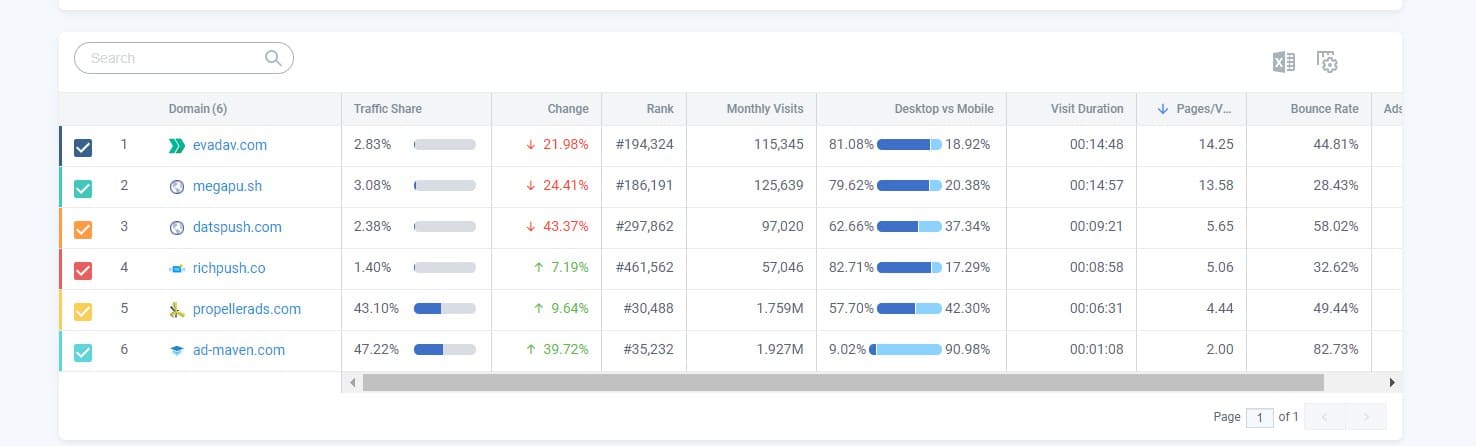Click the ad-maven.com favicon
This screenshot has height=446, width=1476.
(177, 350)
